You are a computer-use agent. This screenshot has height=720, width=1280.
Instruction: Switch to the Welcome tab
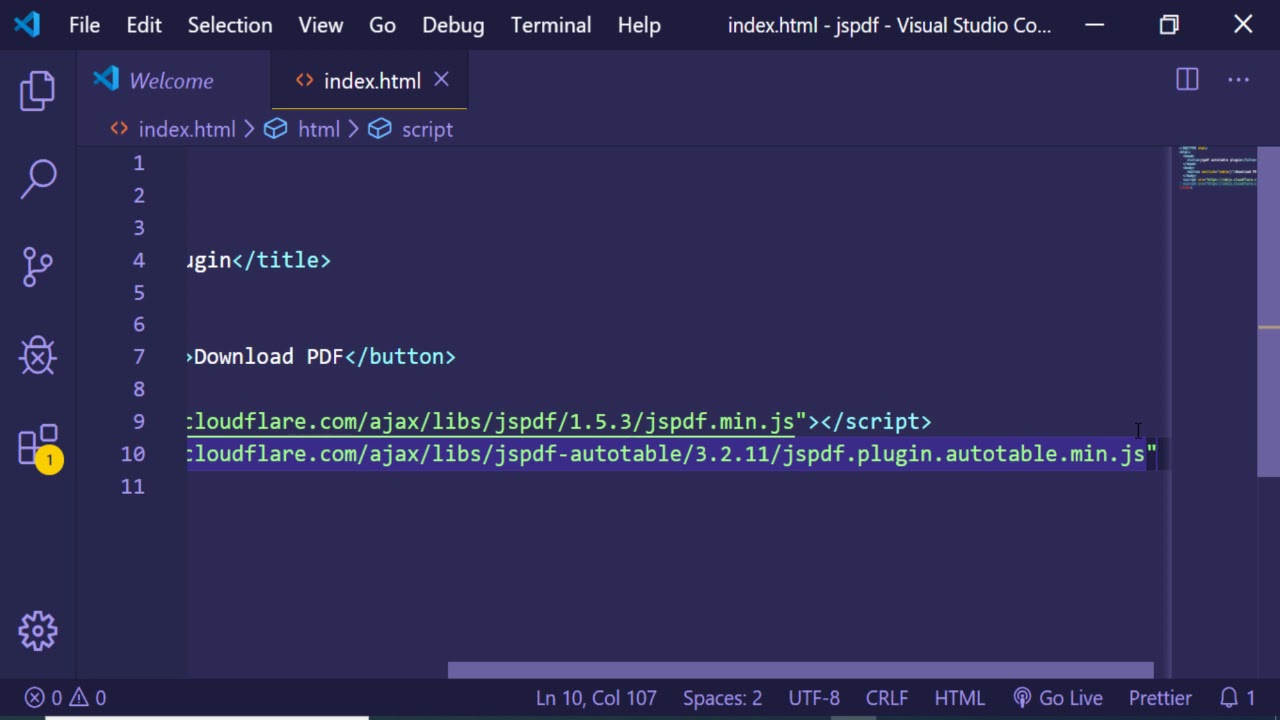coord(170,81)
